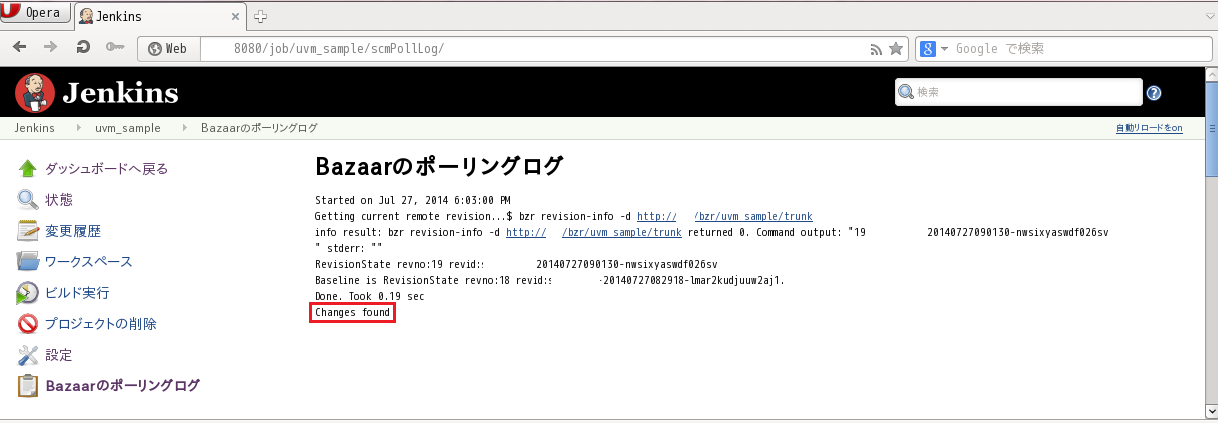This screenshot has width=1218, height=423.
Task: Select the Jenkins browser tab
Action: click(160, 16)
